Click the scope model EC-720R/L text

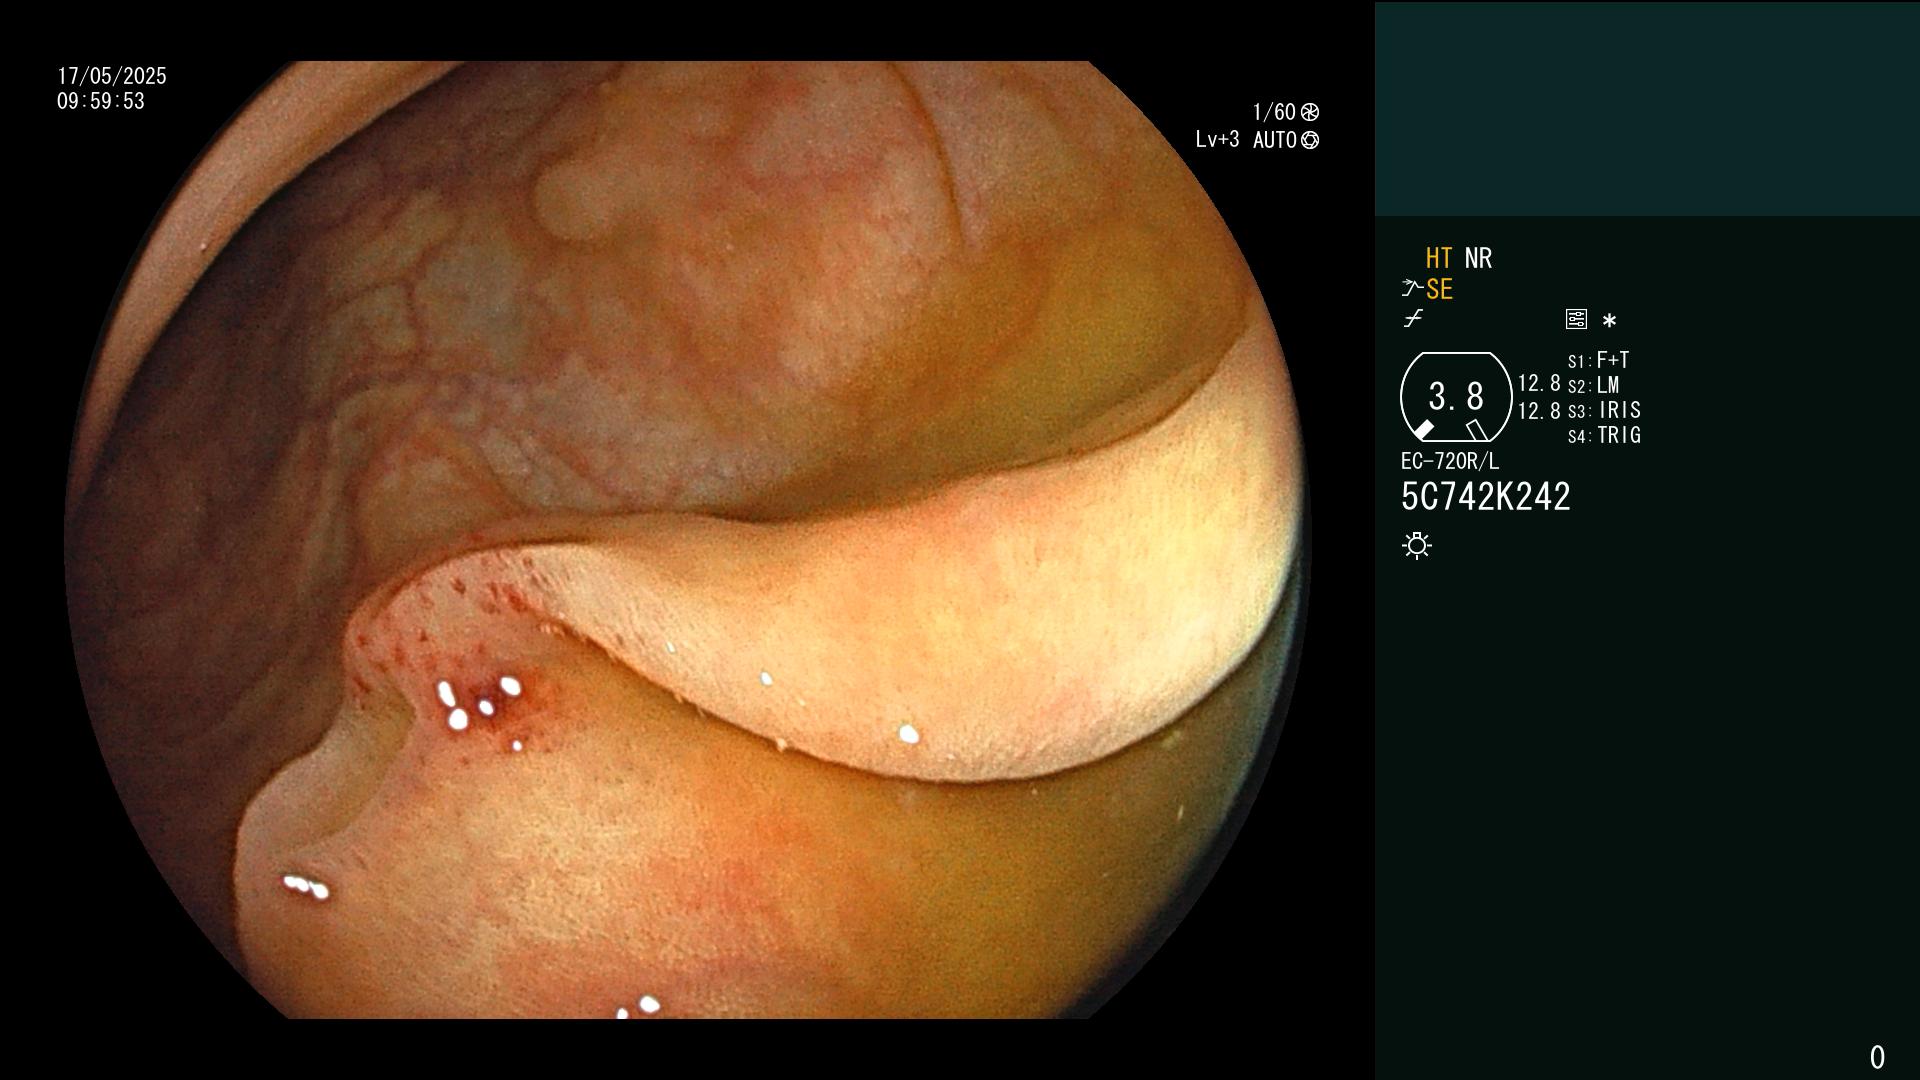(x=1450, y=461)
